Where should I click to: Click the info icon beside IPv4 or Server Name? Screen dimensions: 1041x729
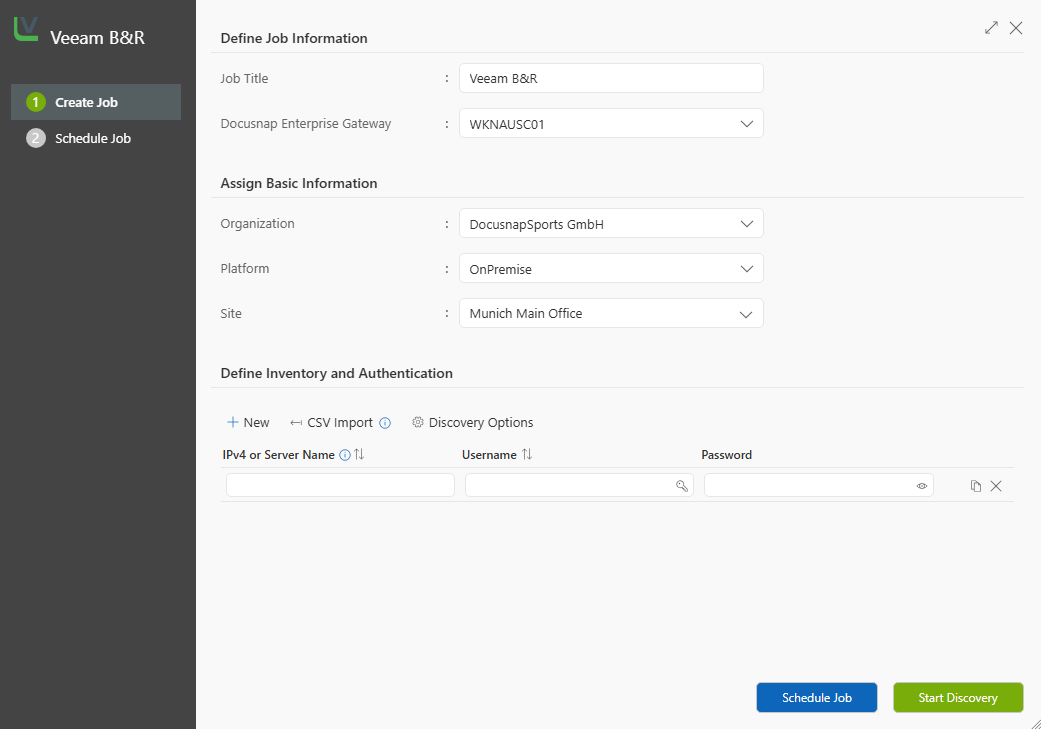[x=345, y=455]
